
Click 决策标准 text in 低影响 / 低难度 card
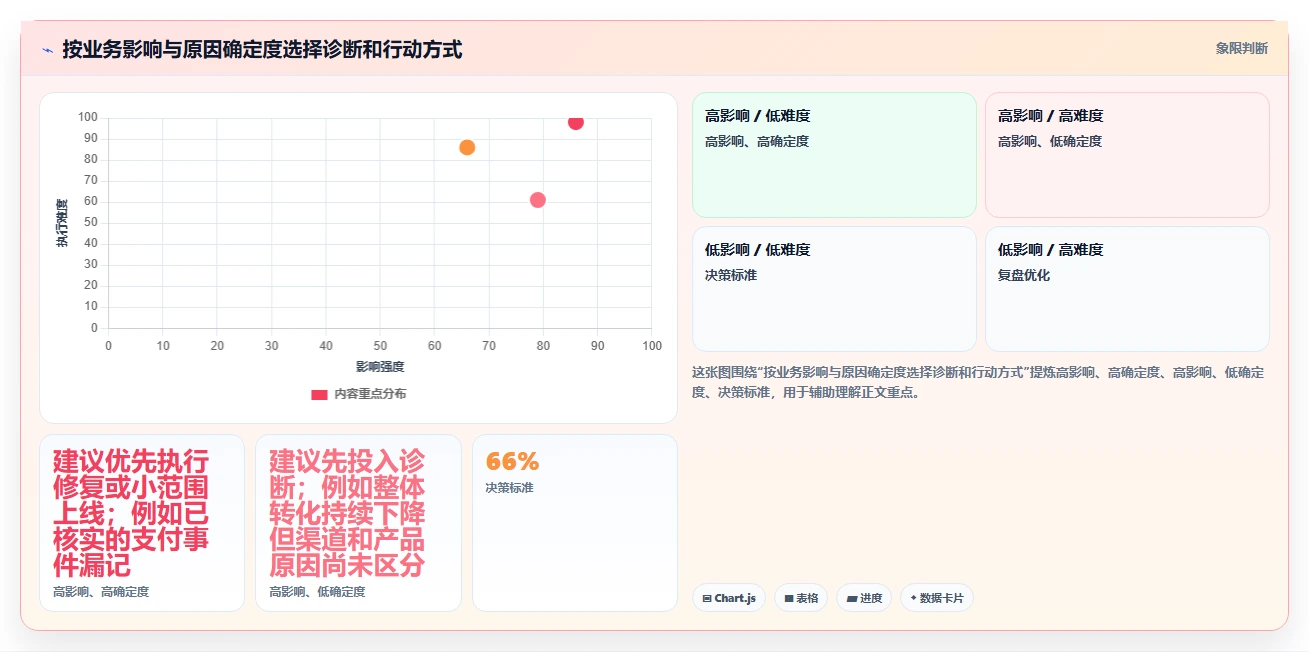[731, 275]
